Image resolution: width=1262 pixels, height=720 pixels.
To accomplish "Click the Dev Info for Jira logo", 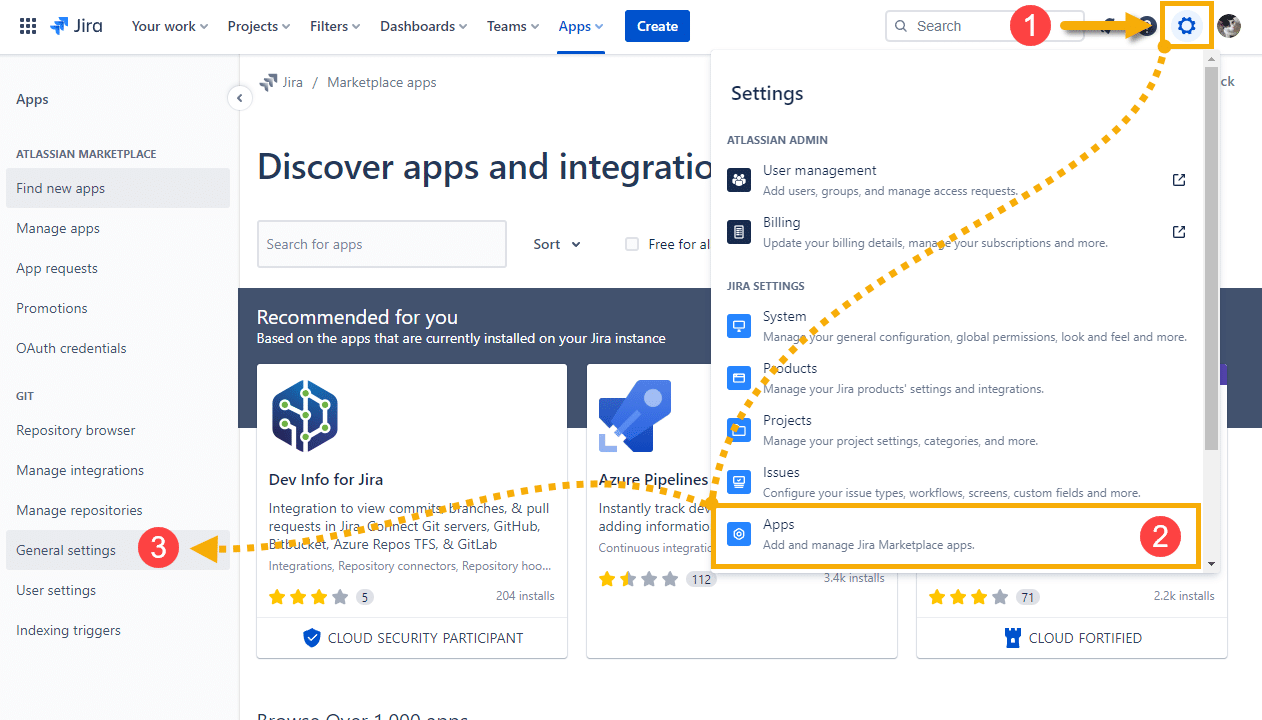I will coord(305,416).
